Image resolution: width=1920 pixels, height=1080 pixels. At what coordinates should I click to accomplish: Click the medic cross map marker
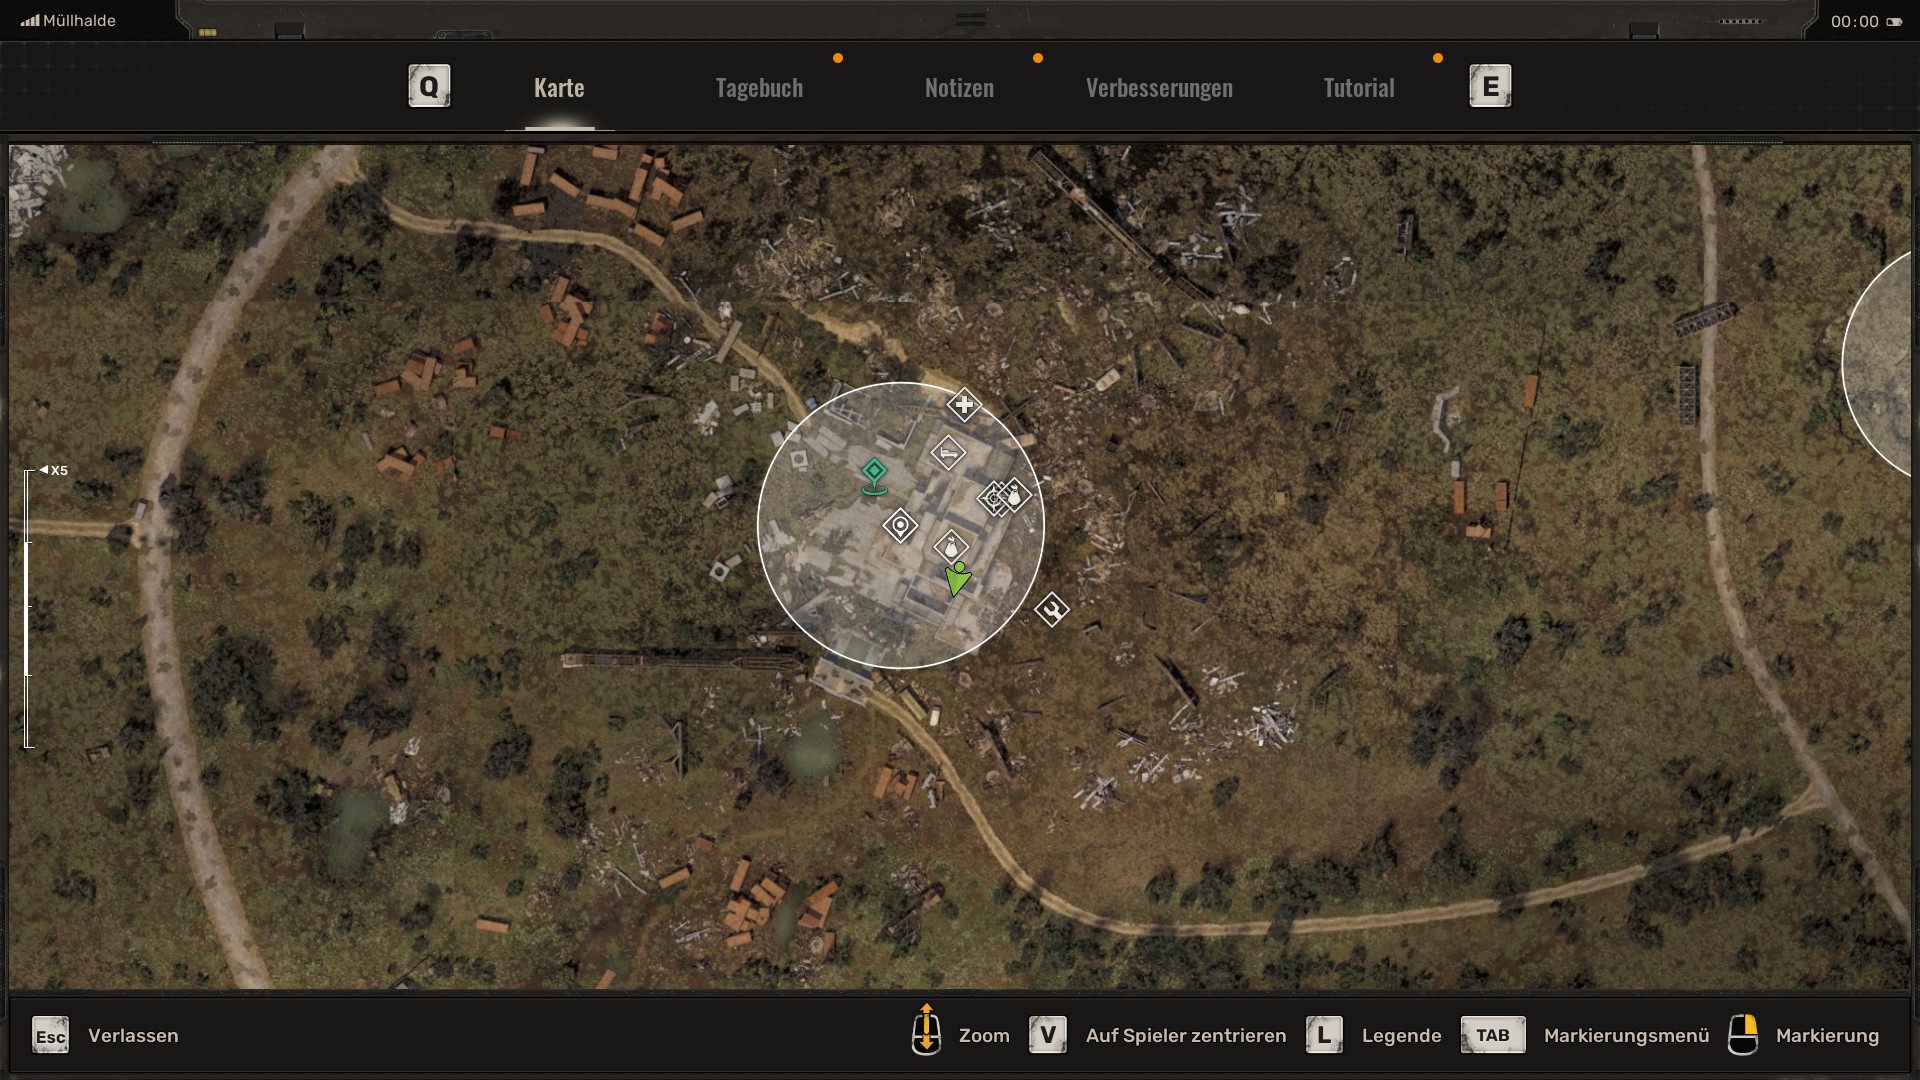pyautogui.click(x=963, y=405)
